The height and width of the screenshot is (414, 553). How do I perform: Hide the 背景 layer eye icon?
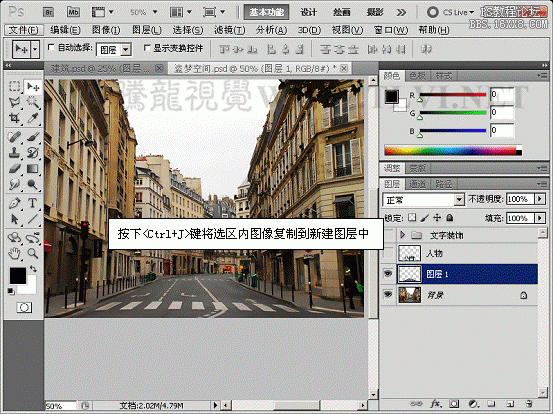click(388, 294)
